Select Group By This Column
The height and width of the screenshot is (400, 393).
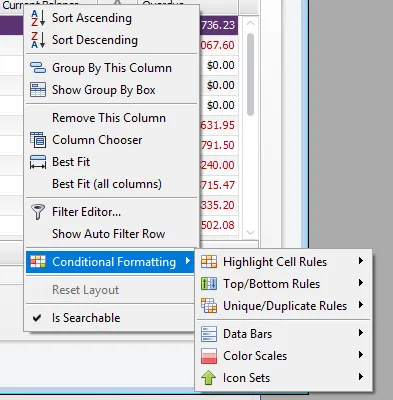pos(112,68)
